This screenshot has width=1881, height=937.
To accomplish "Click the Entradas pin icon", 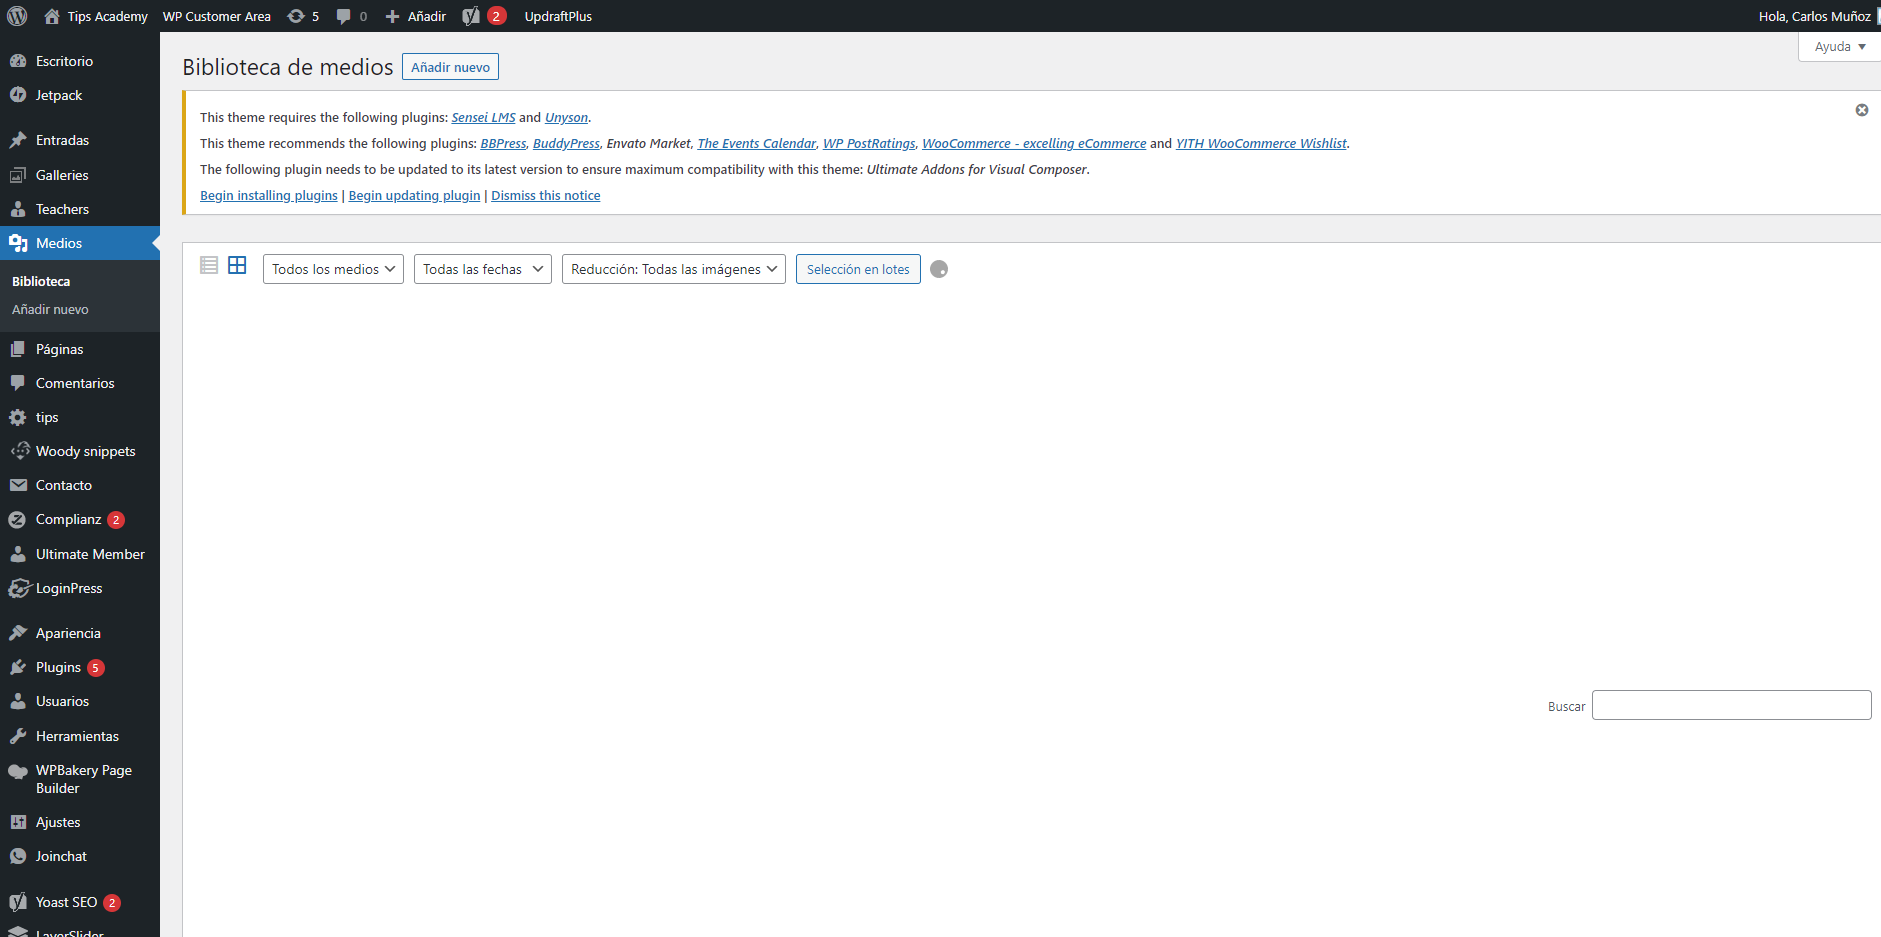I will click(x=18, y=140).
